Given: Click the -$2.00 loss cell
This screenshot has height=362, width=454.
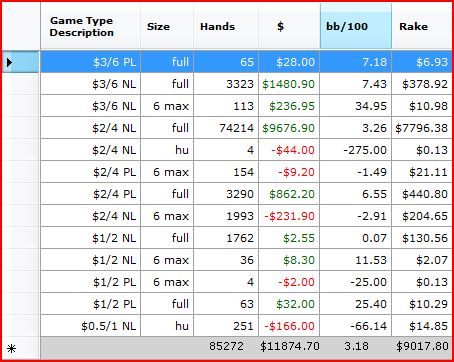Looking at the screenshot, I should click(289, 282).
